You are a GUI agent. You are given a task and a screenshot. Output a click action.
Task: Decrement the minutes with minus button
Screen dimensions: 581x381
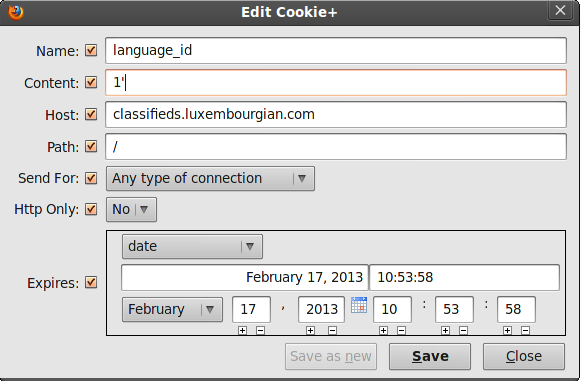(463, 330)
